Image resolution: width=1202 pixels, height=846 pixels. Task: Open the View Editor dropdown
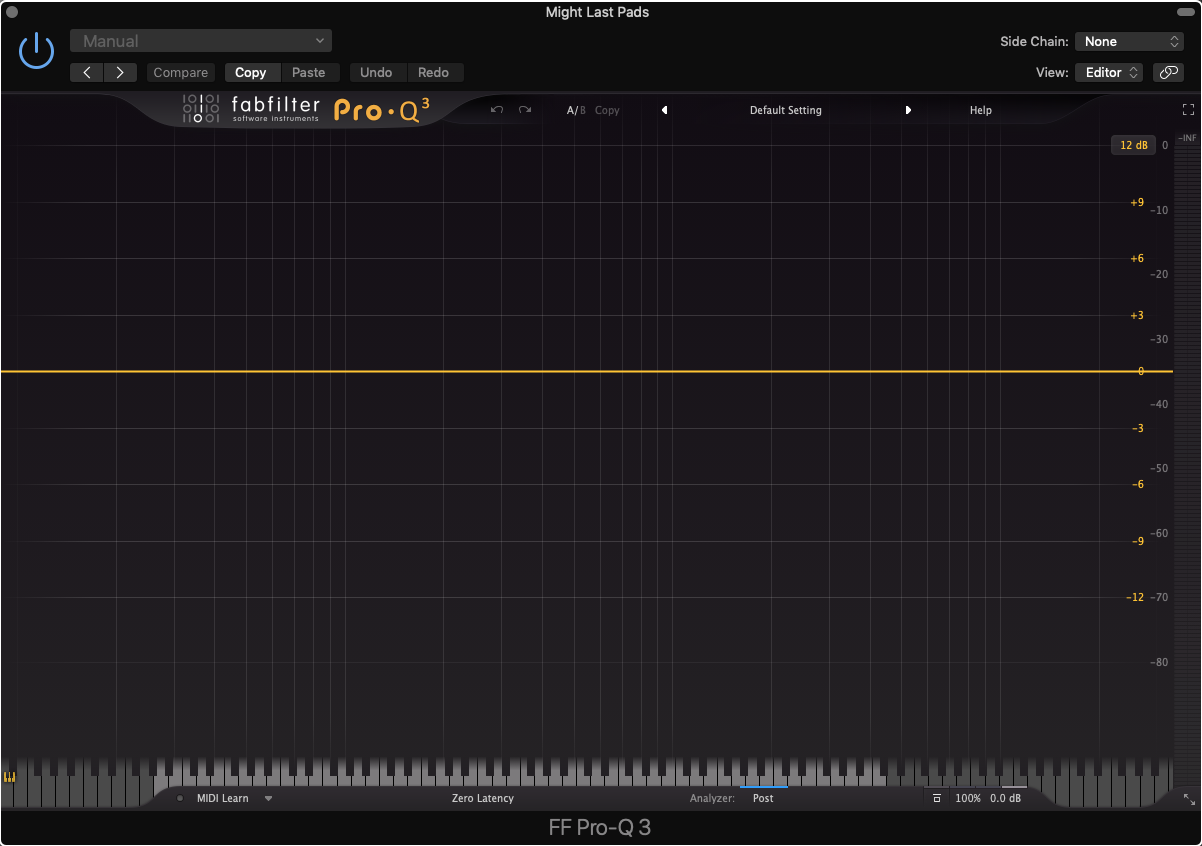pos(1109,72)
